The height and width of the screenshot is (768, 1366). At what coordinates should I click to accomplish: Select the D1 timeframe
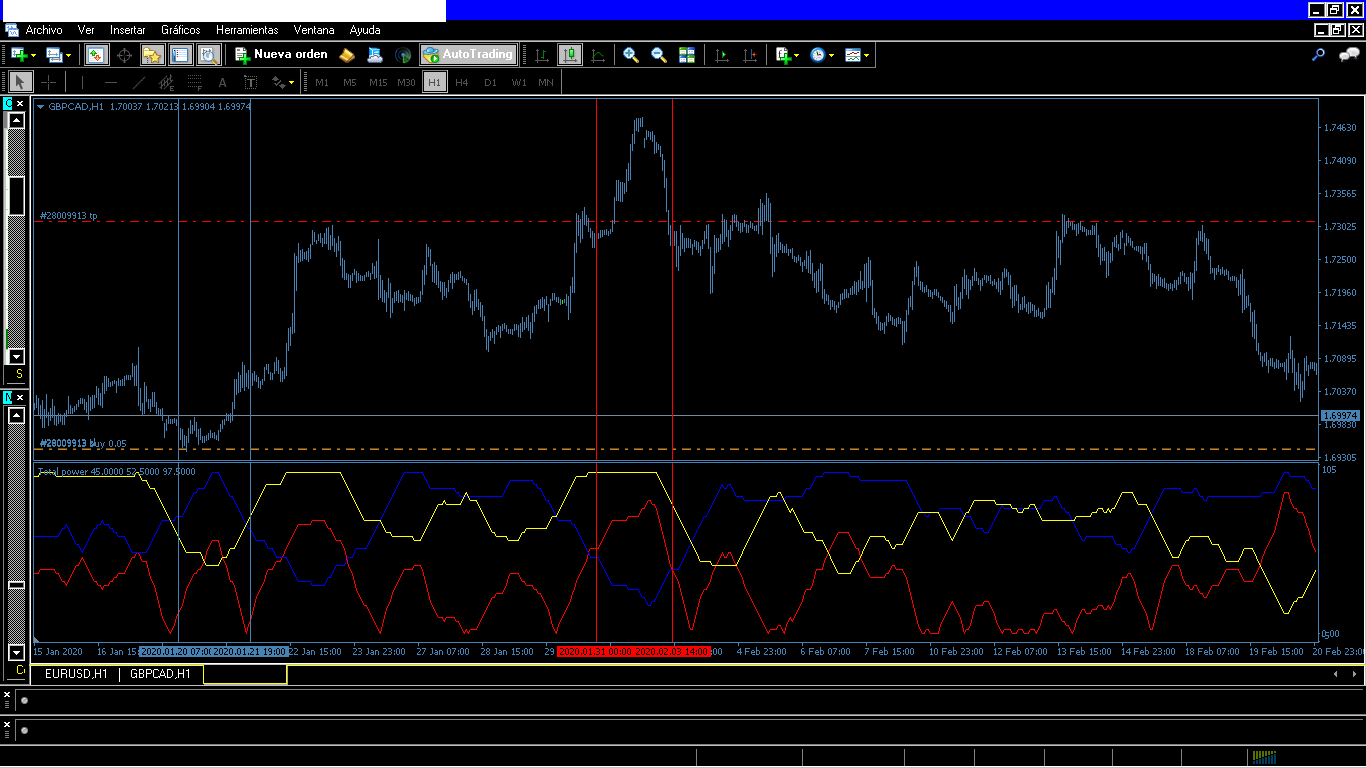point(490,82)
